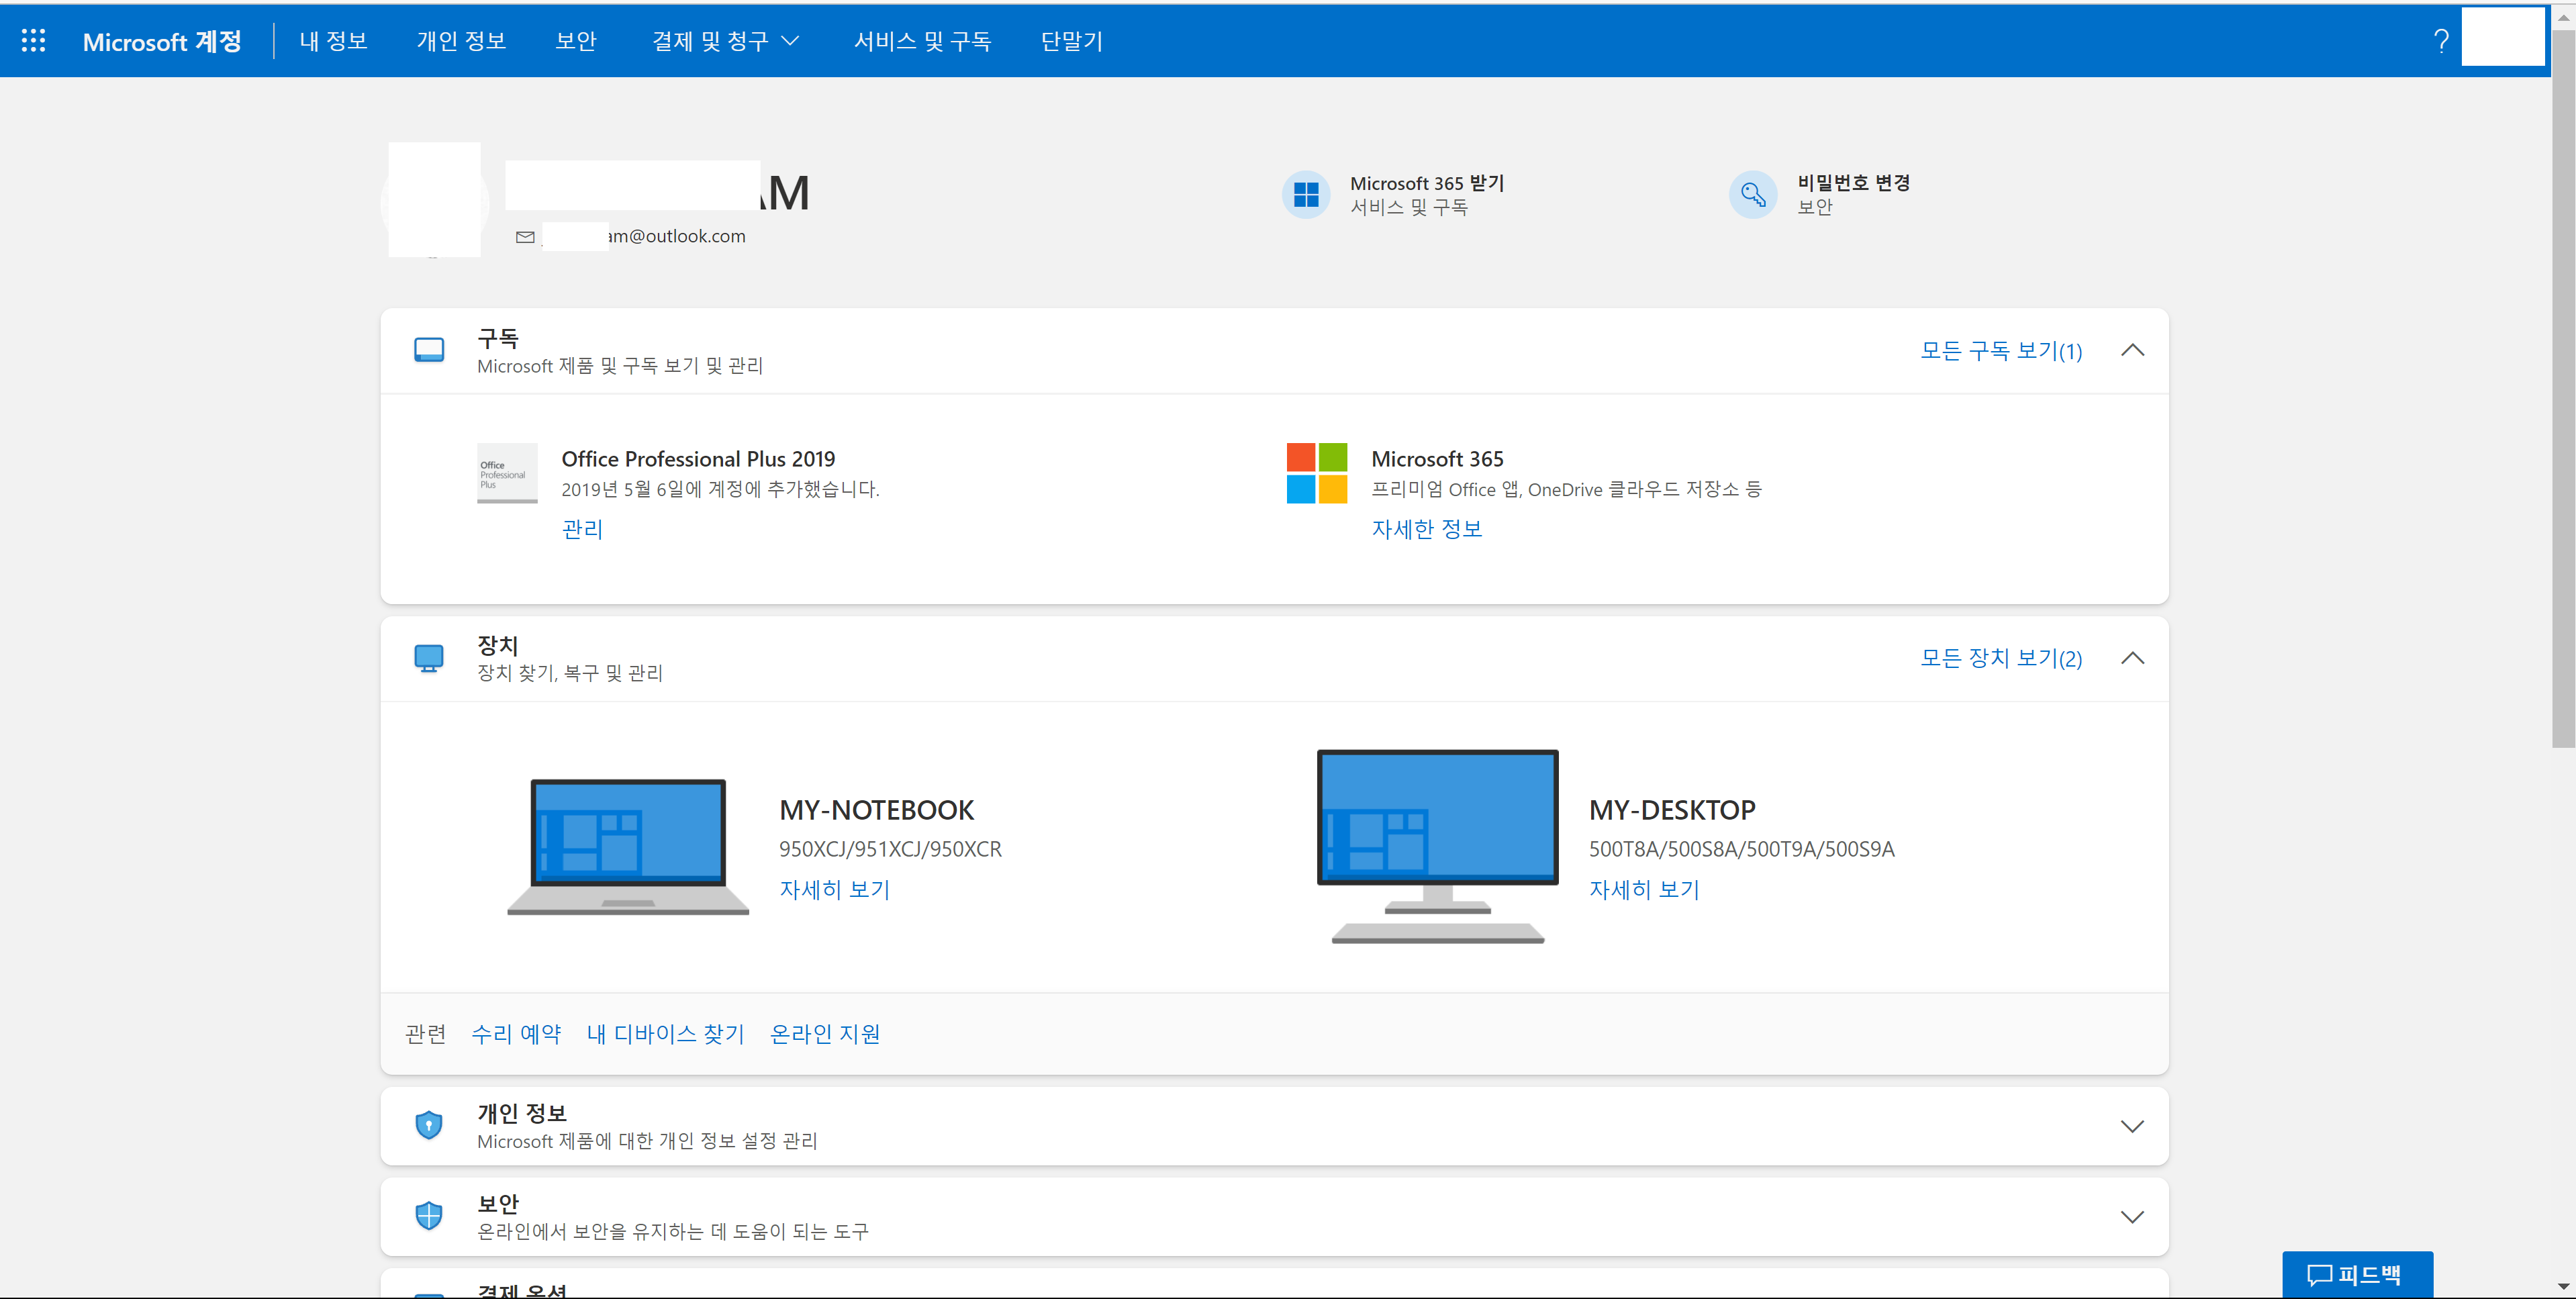Click the Microsoft 계정 brand title
2576x1299 pixels.
[x=162, y=41]
